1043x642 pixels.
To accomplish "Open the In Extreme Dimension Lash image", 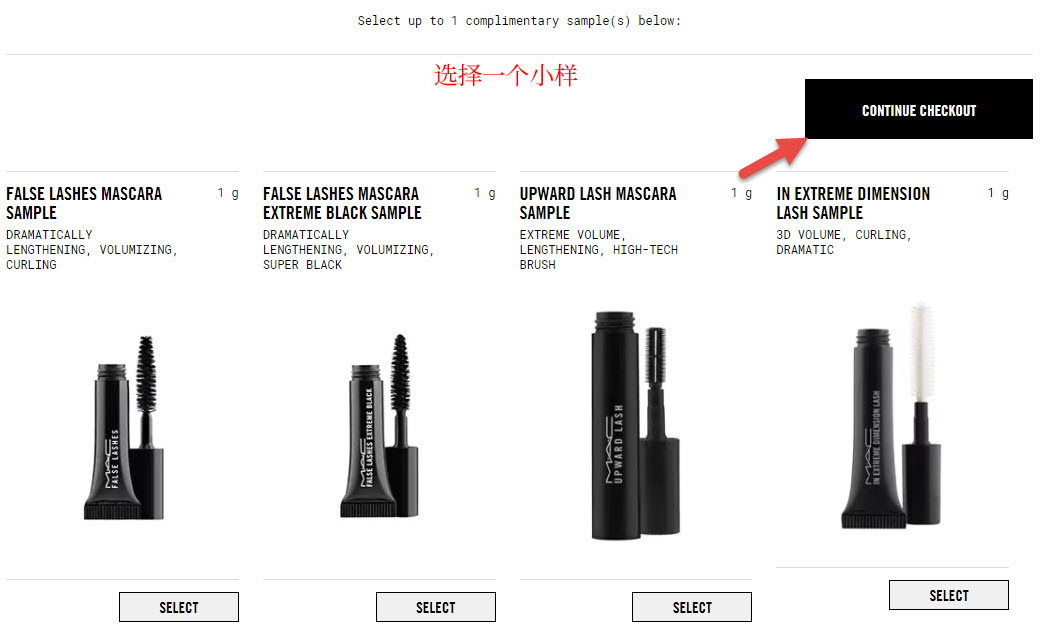I will pyautogui.click(x=891, y=416).
